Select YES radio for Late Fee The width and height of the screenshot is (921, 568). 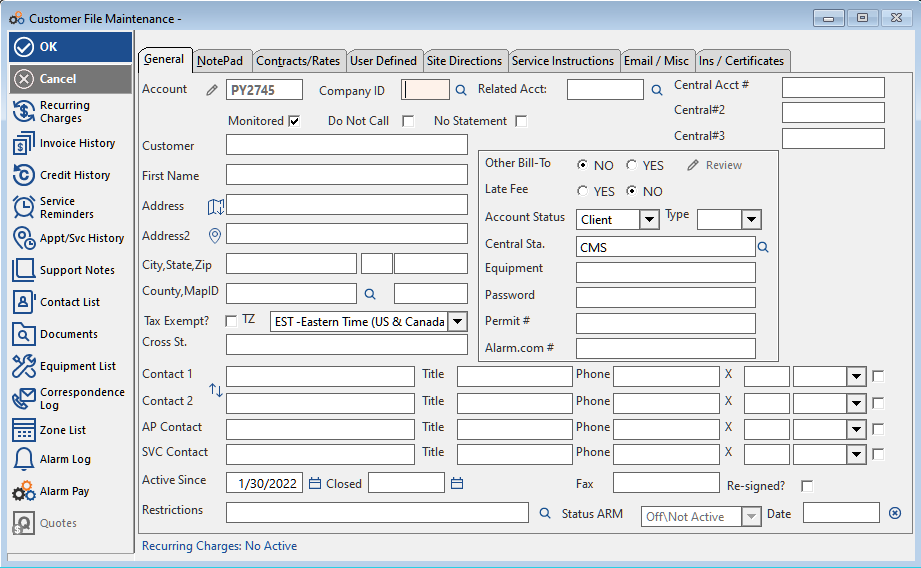583,191
